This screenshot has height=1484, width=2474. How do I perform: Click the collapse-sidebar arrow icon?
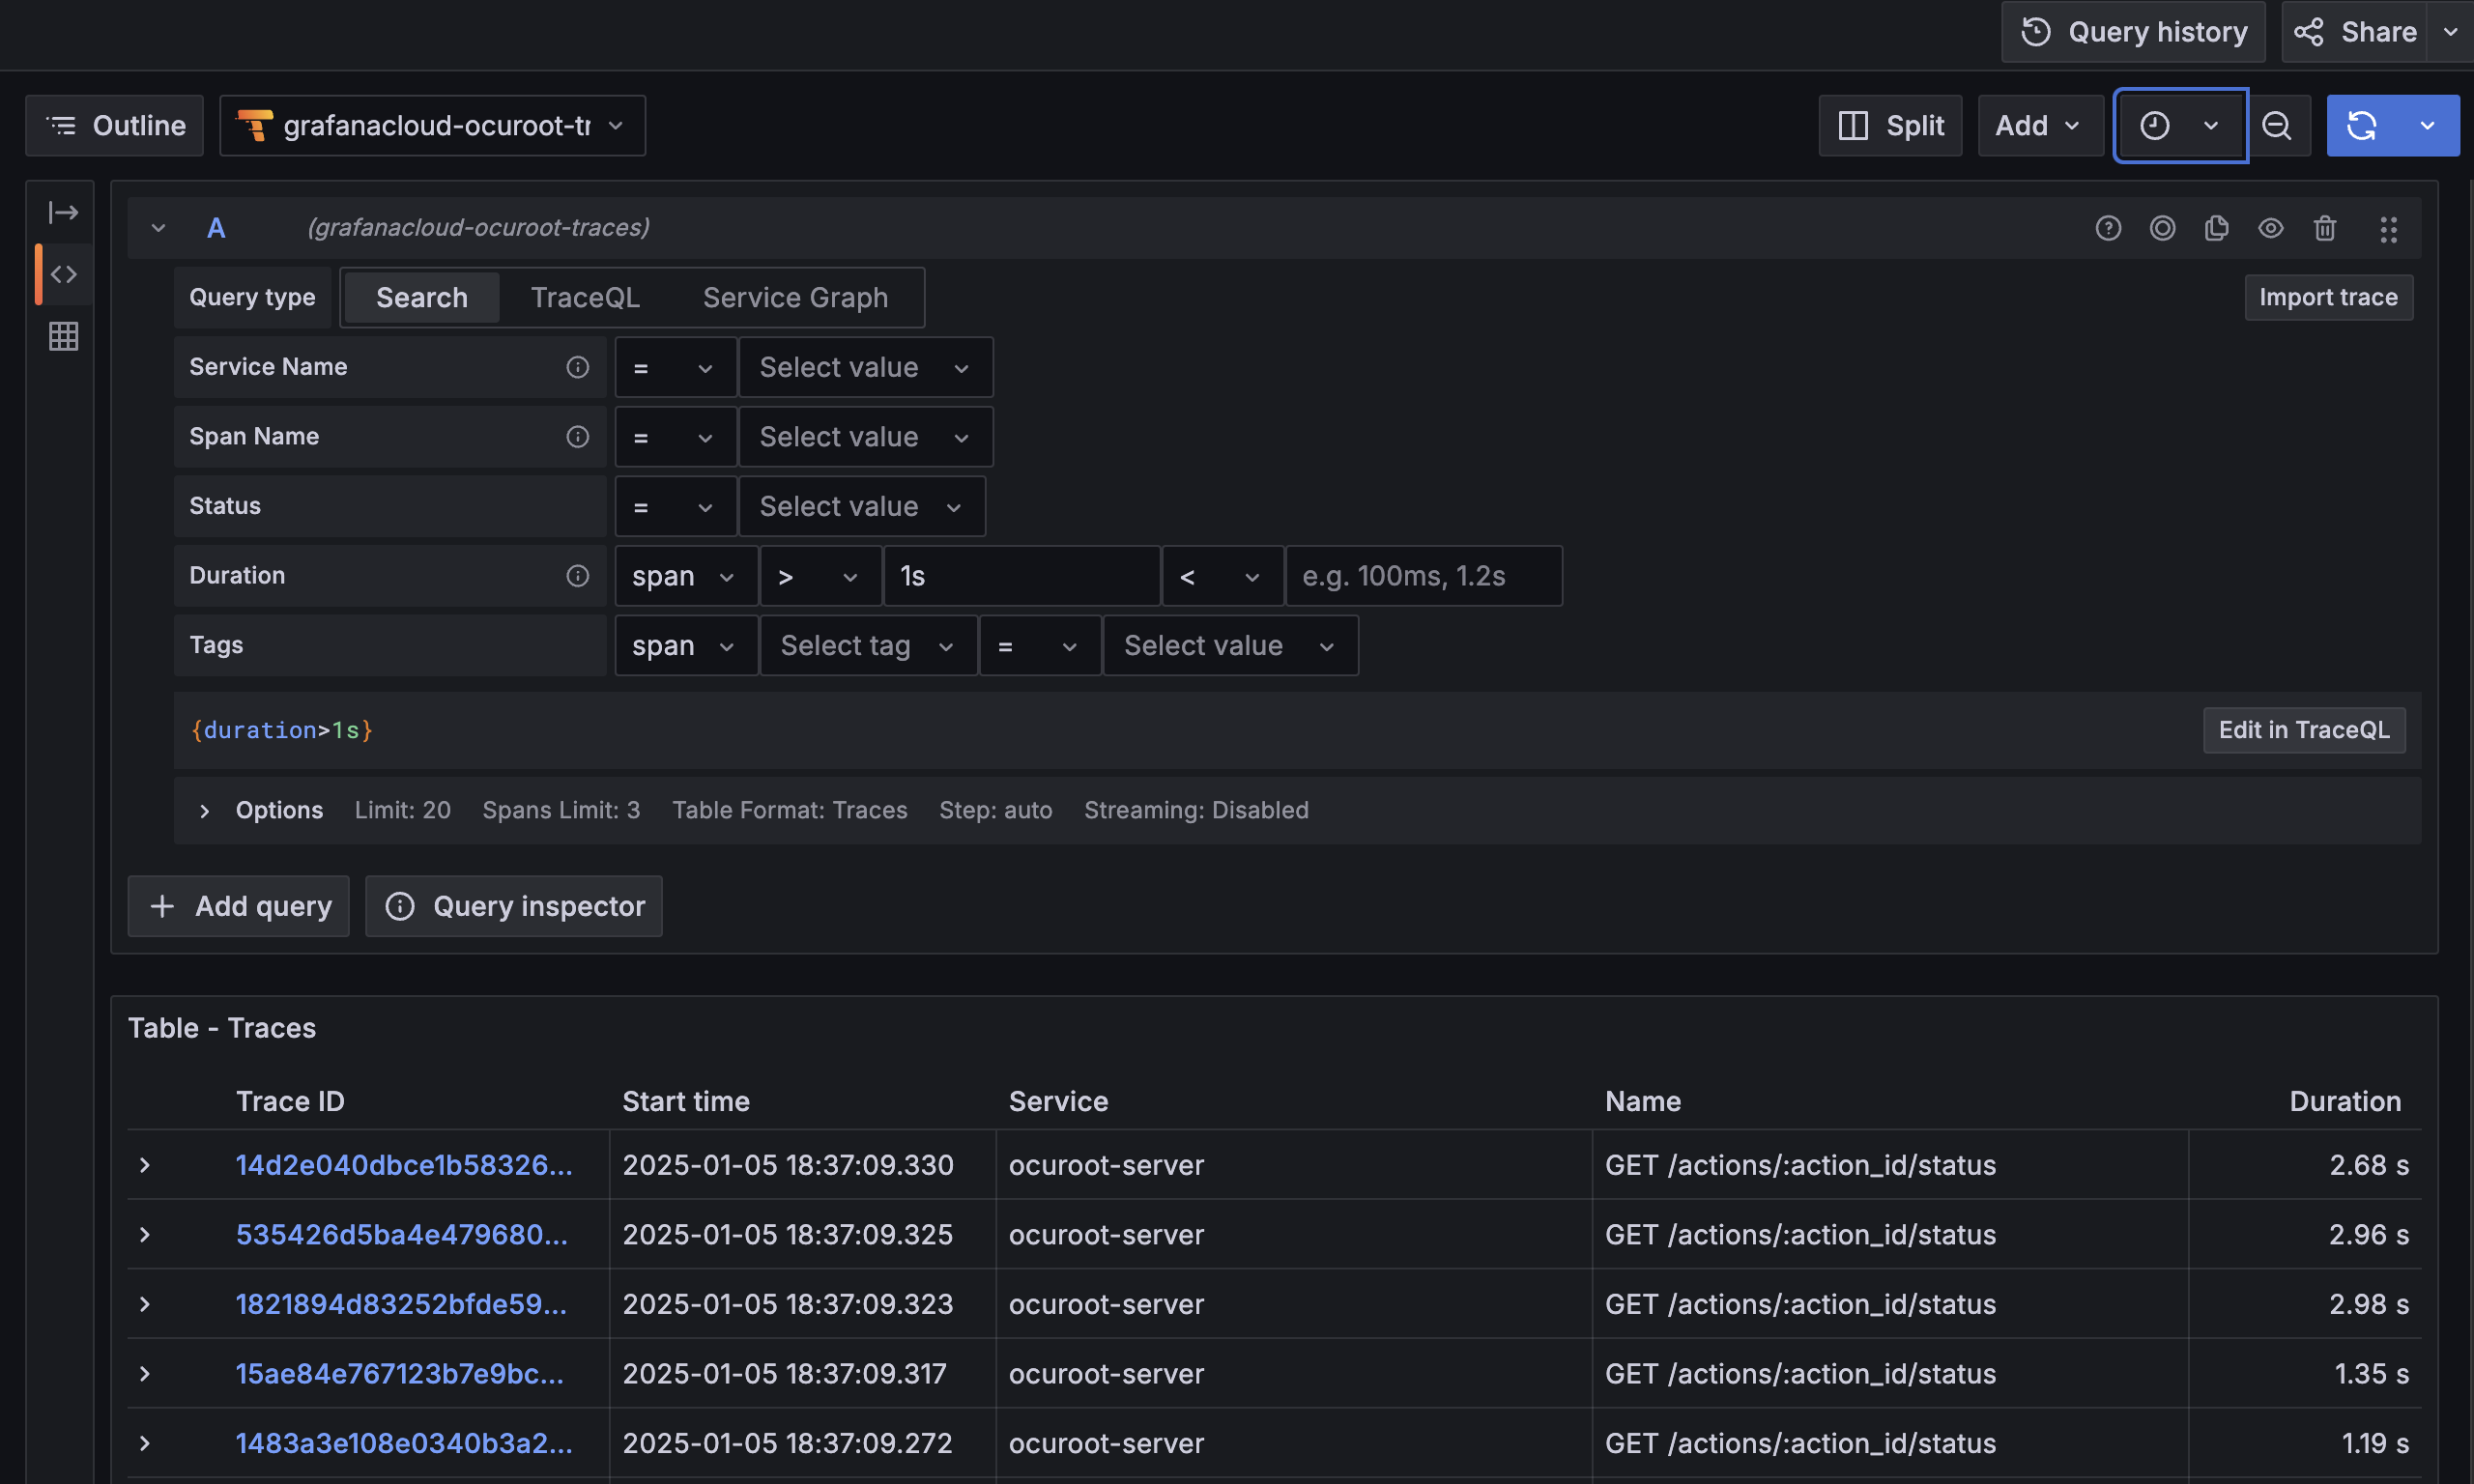click(x=63, y=212)
